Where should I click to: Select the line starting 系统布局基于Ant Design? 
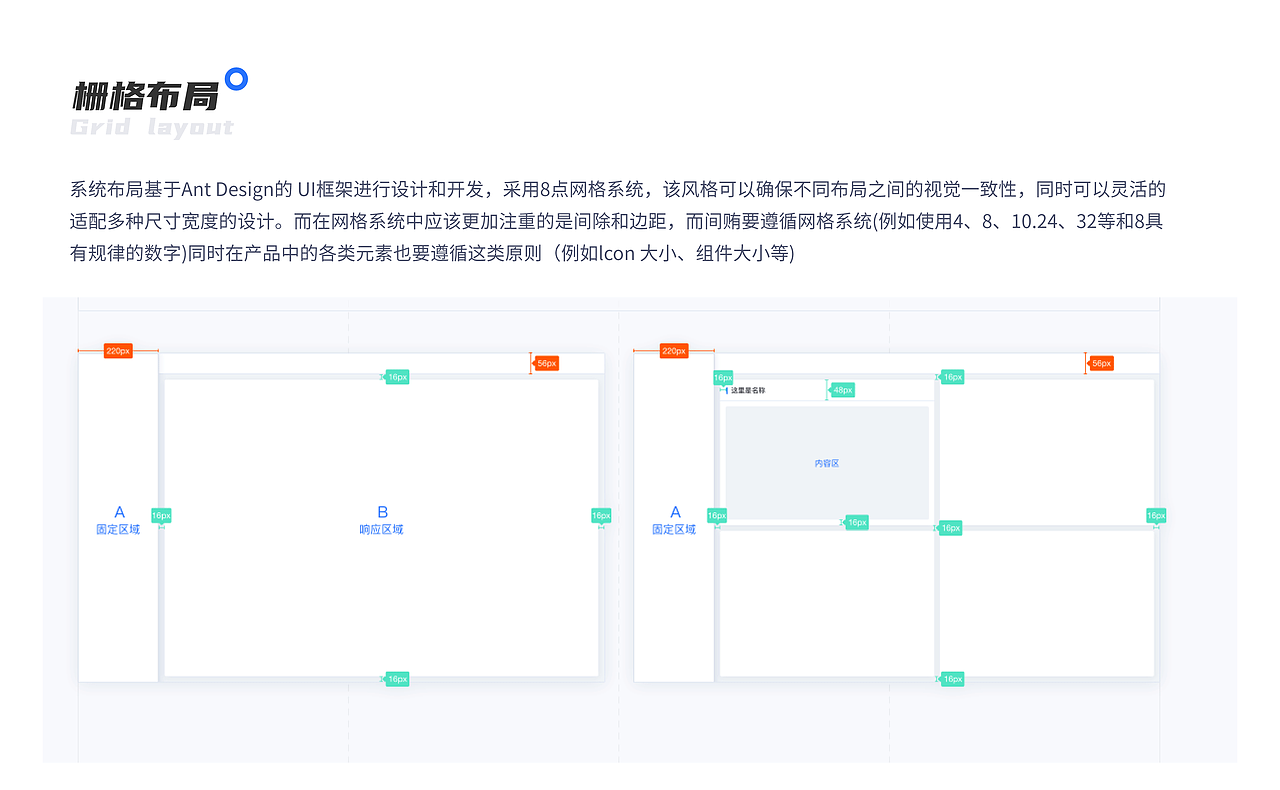pyautogui.click(x=618, y=189)
